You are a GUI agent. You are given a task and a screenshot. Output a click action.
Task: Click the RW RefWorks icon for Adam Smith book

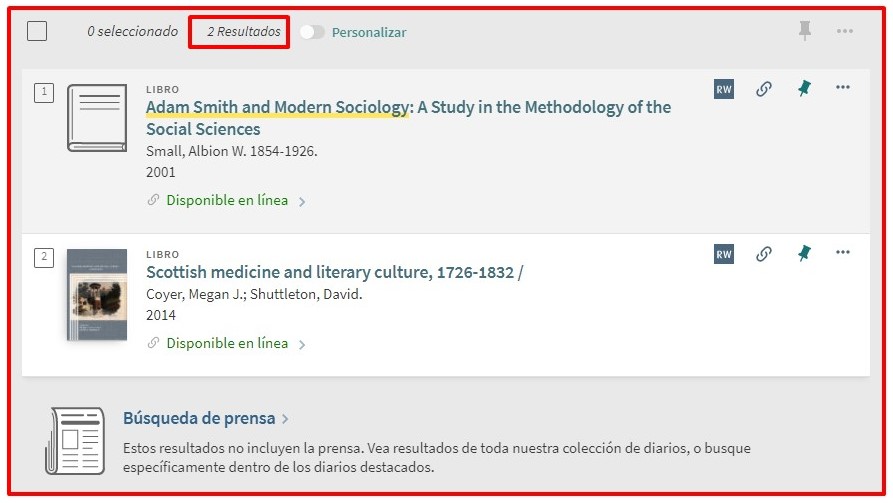724,89
